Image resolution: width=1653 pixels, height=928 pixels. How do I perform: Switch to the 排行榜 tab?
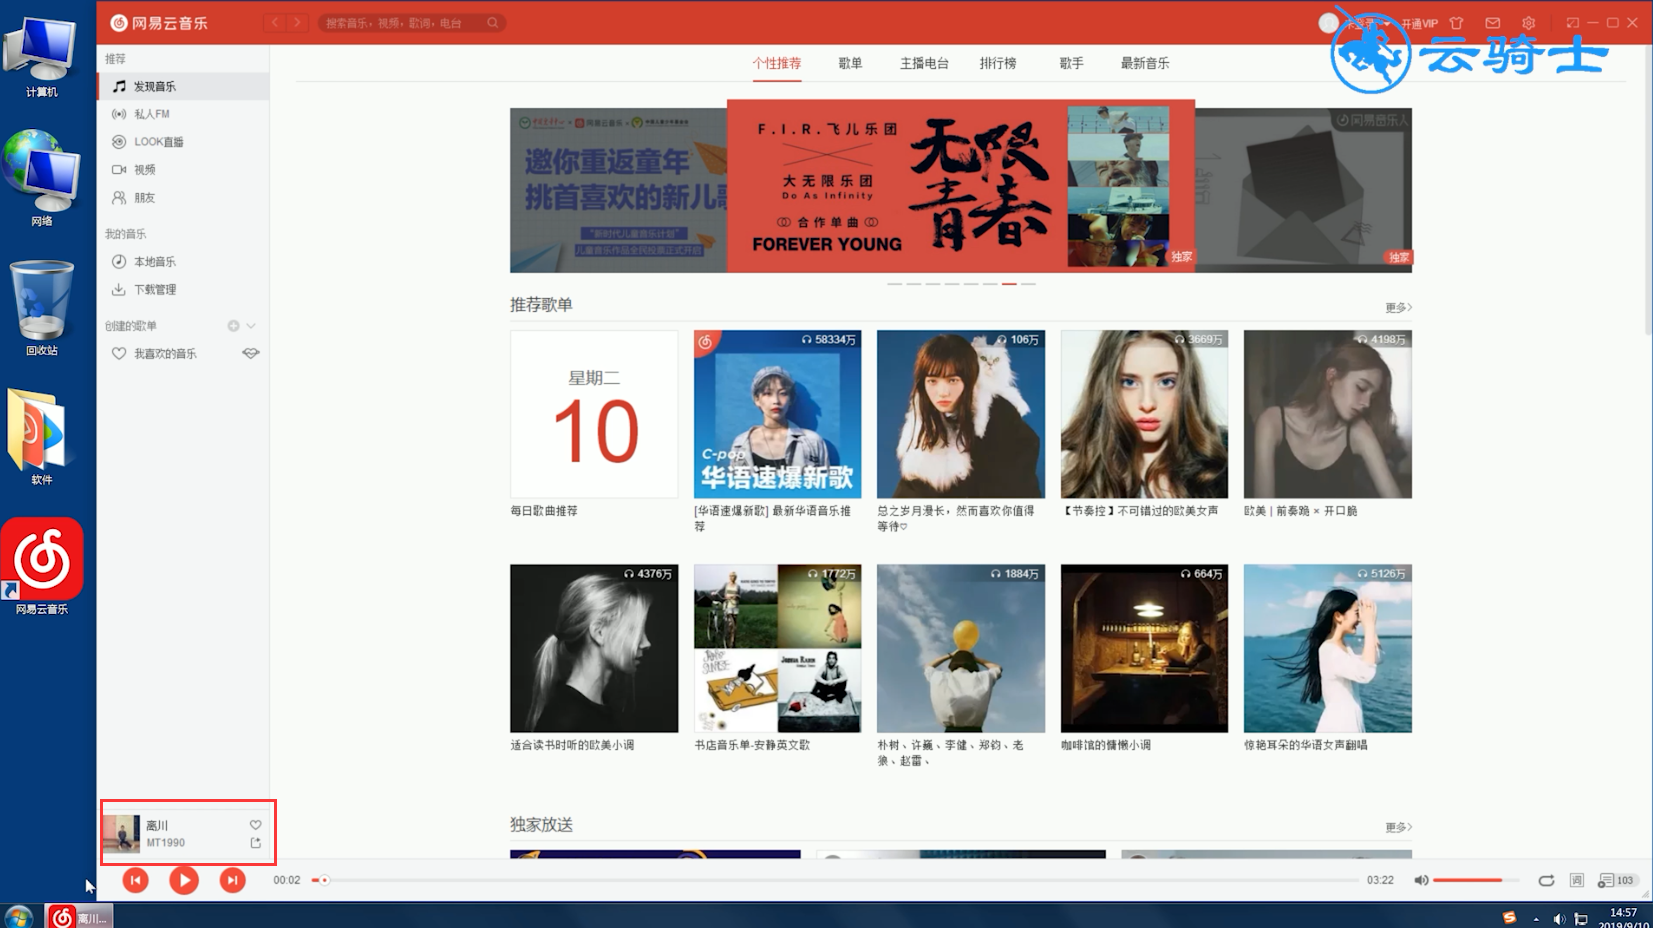pos(999,62)
